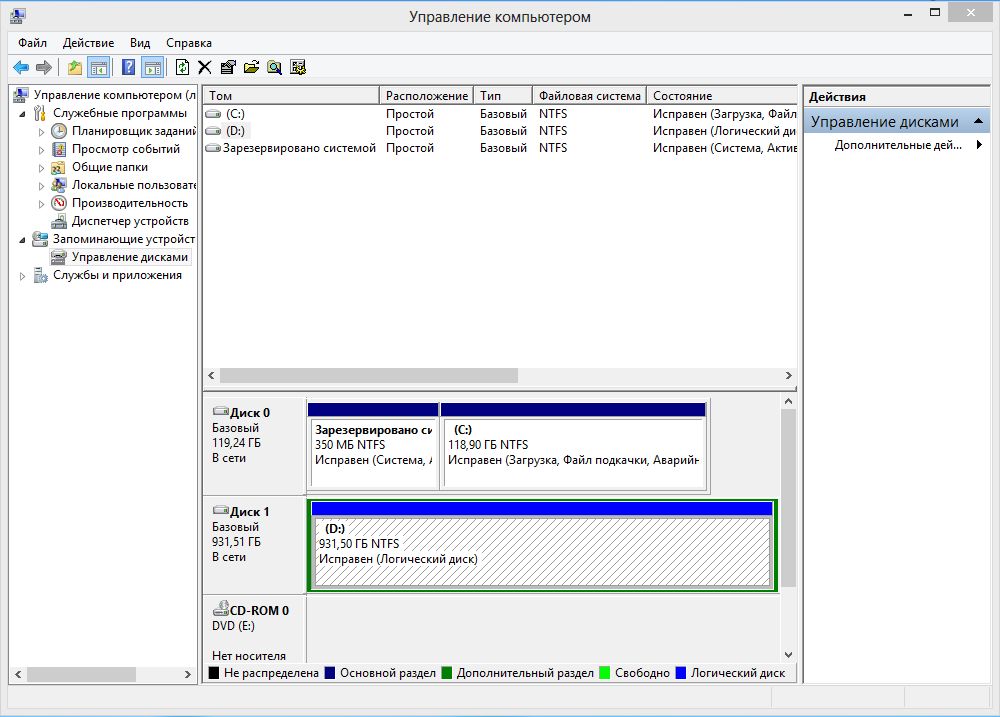Image resolution: width=1000 pixels, height=717 pixels.
Task: Select Управление дисками in the tree
Action: pyautogui.click(x=129, y=256)
